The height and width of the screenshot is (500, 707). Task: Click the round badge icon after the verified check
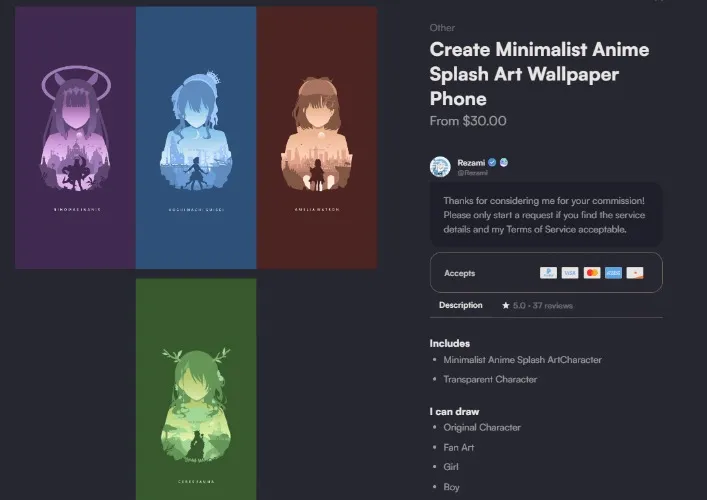coord(504,162)
